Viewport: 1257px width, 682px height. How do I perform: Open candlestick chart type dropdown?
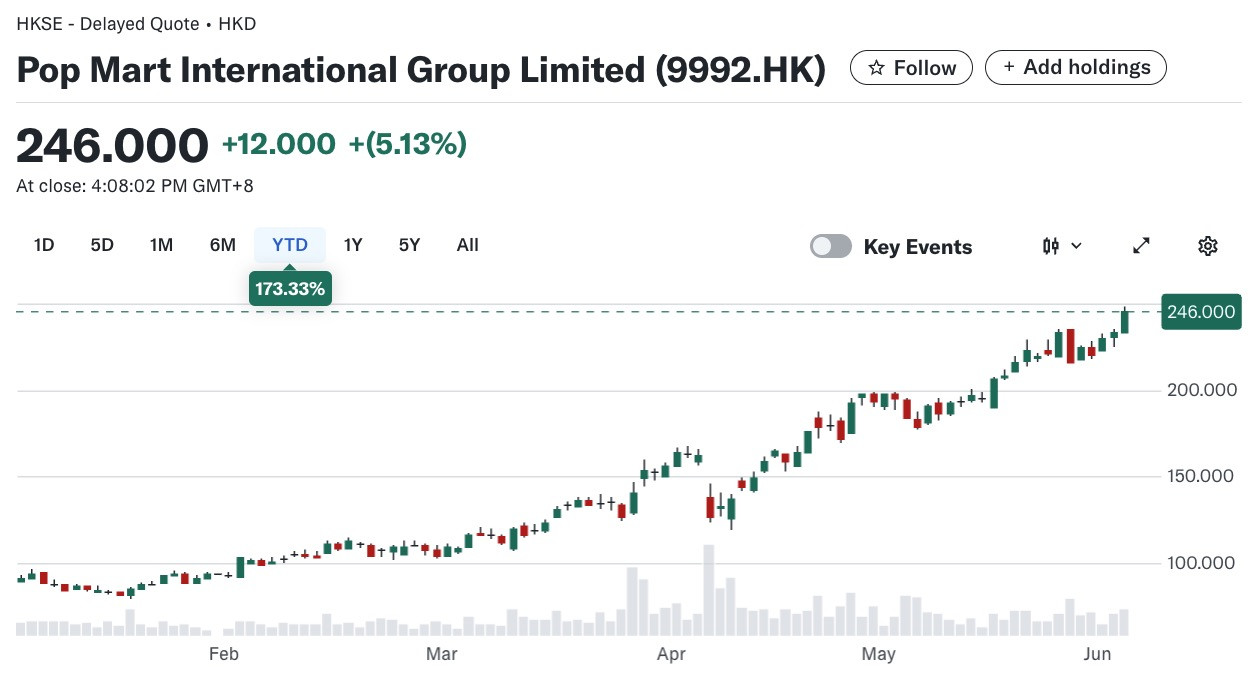click(x=1062, y=246)
